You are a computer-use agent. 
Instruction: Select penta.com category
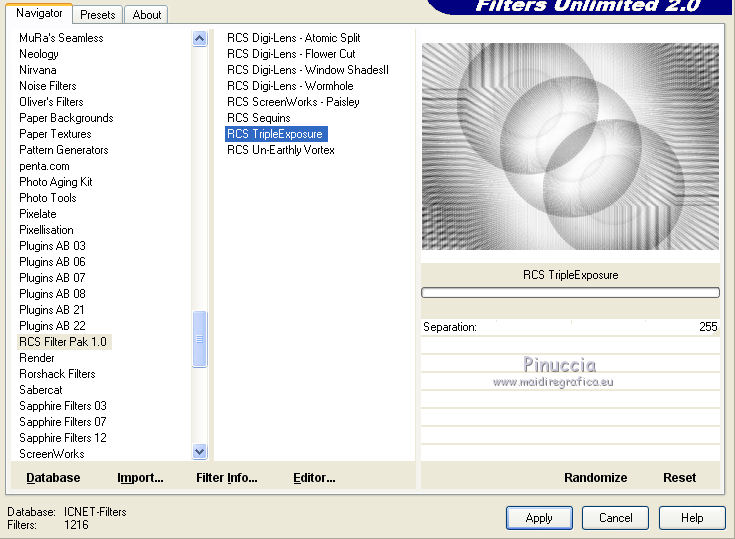tap(44, 166)
